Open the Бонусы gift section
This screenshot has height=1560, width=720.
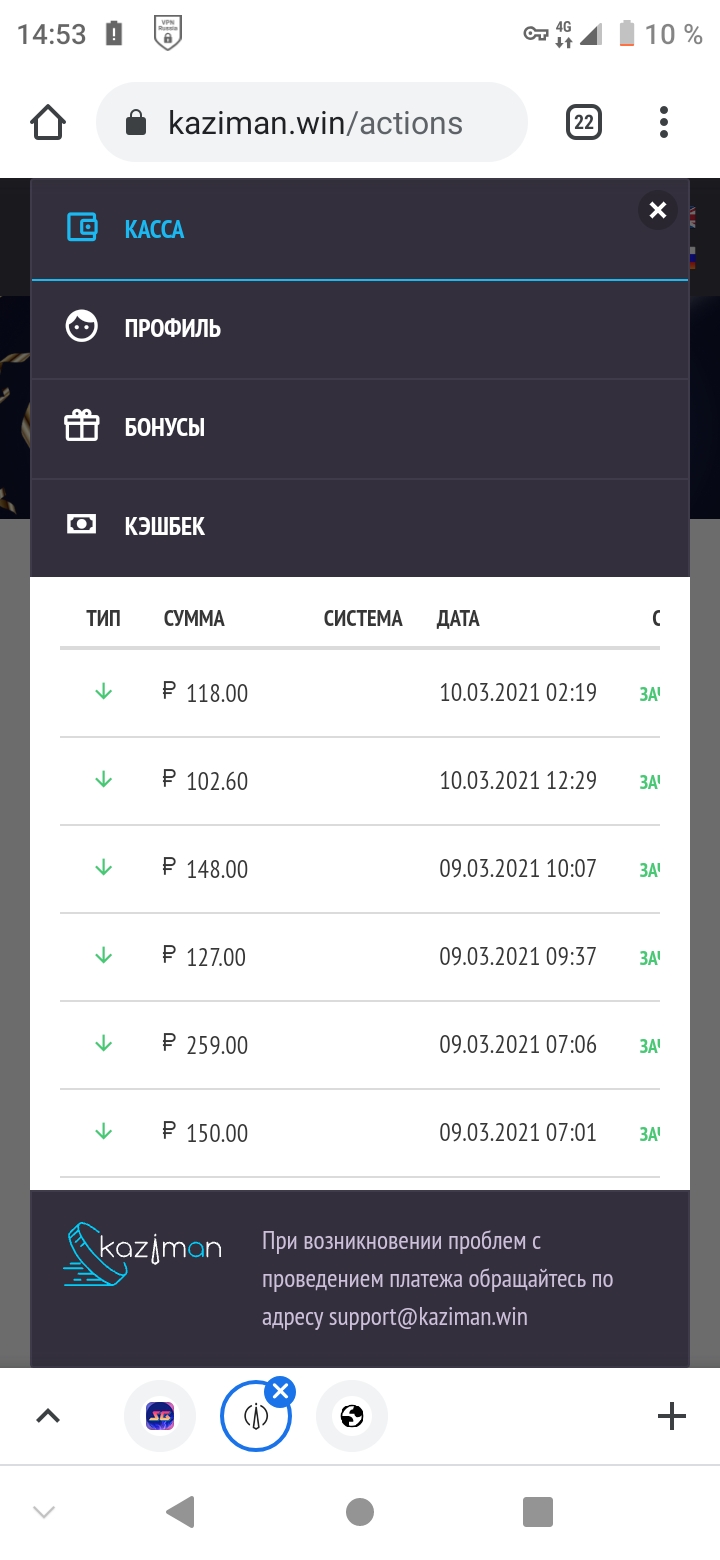point(164,427)
